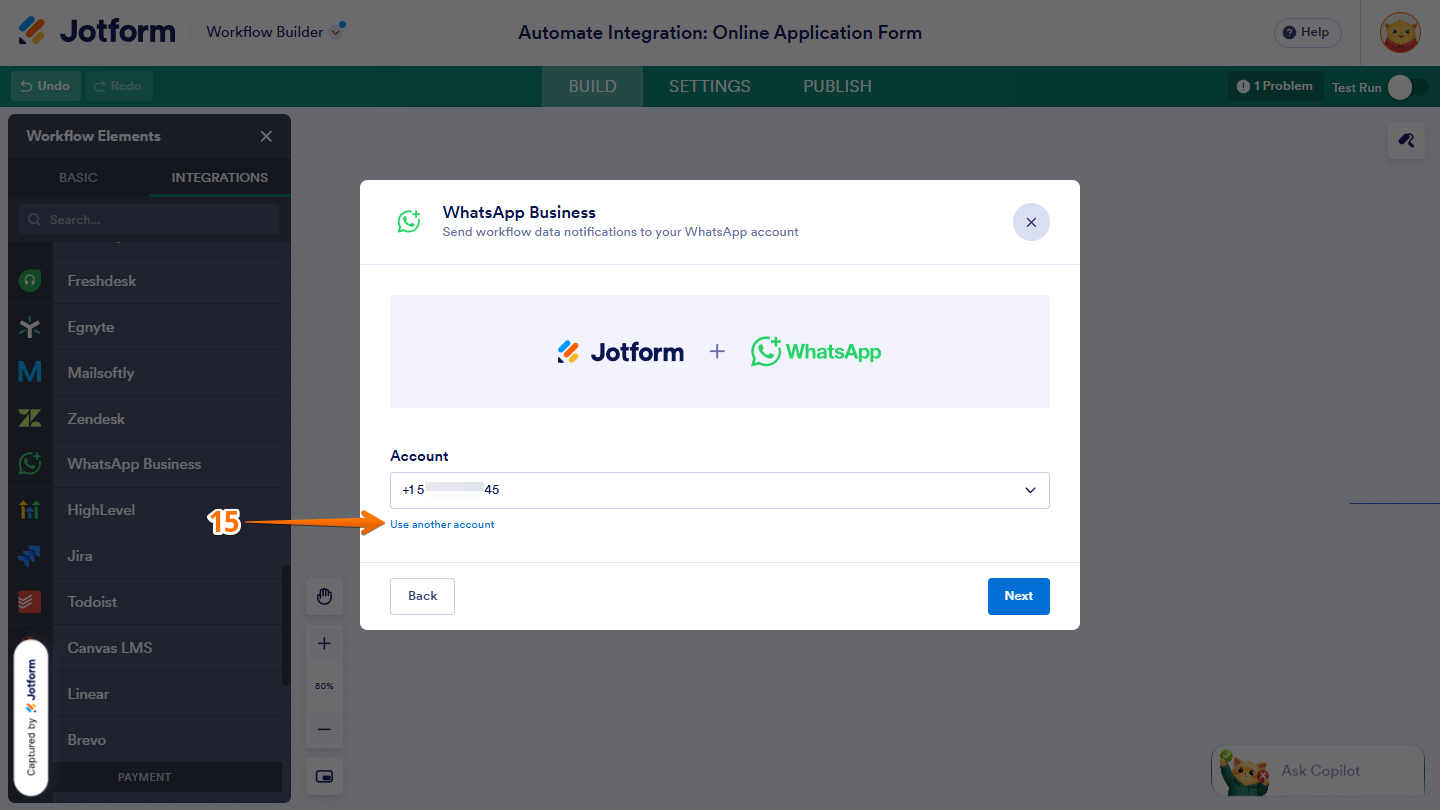Click the Use another account link

(442, 524)
